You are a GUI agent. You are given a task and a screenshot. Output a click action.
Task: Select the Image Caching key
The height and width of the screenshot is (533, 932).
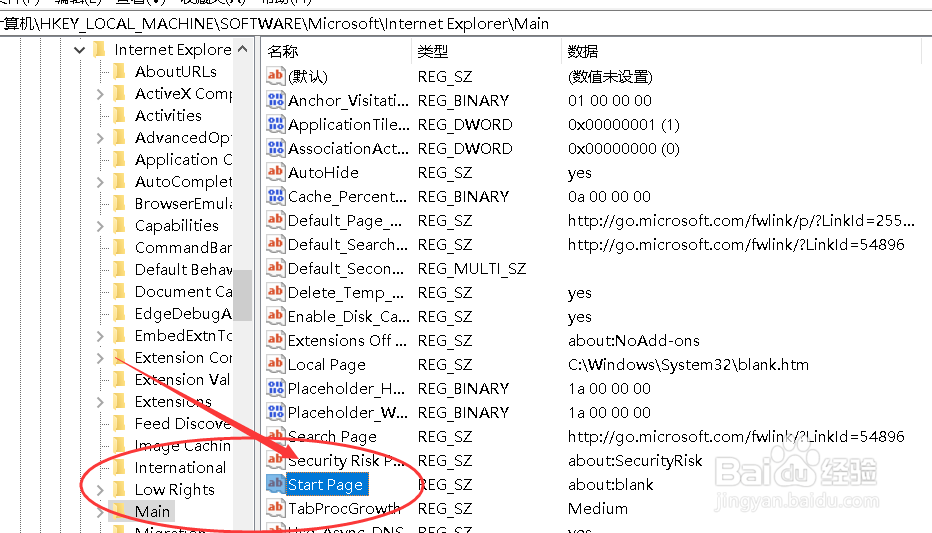pyautogui.click(x=182, y=446)
